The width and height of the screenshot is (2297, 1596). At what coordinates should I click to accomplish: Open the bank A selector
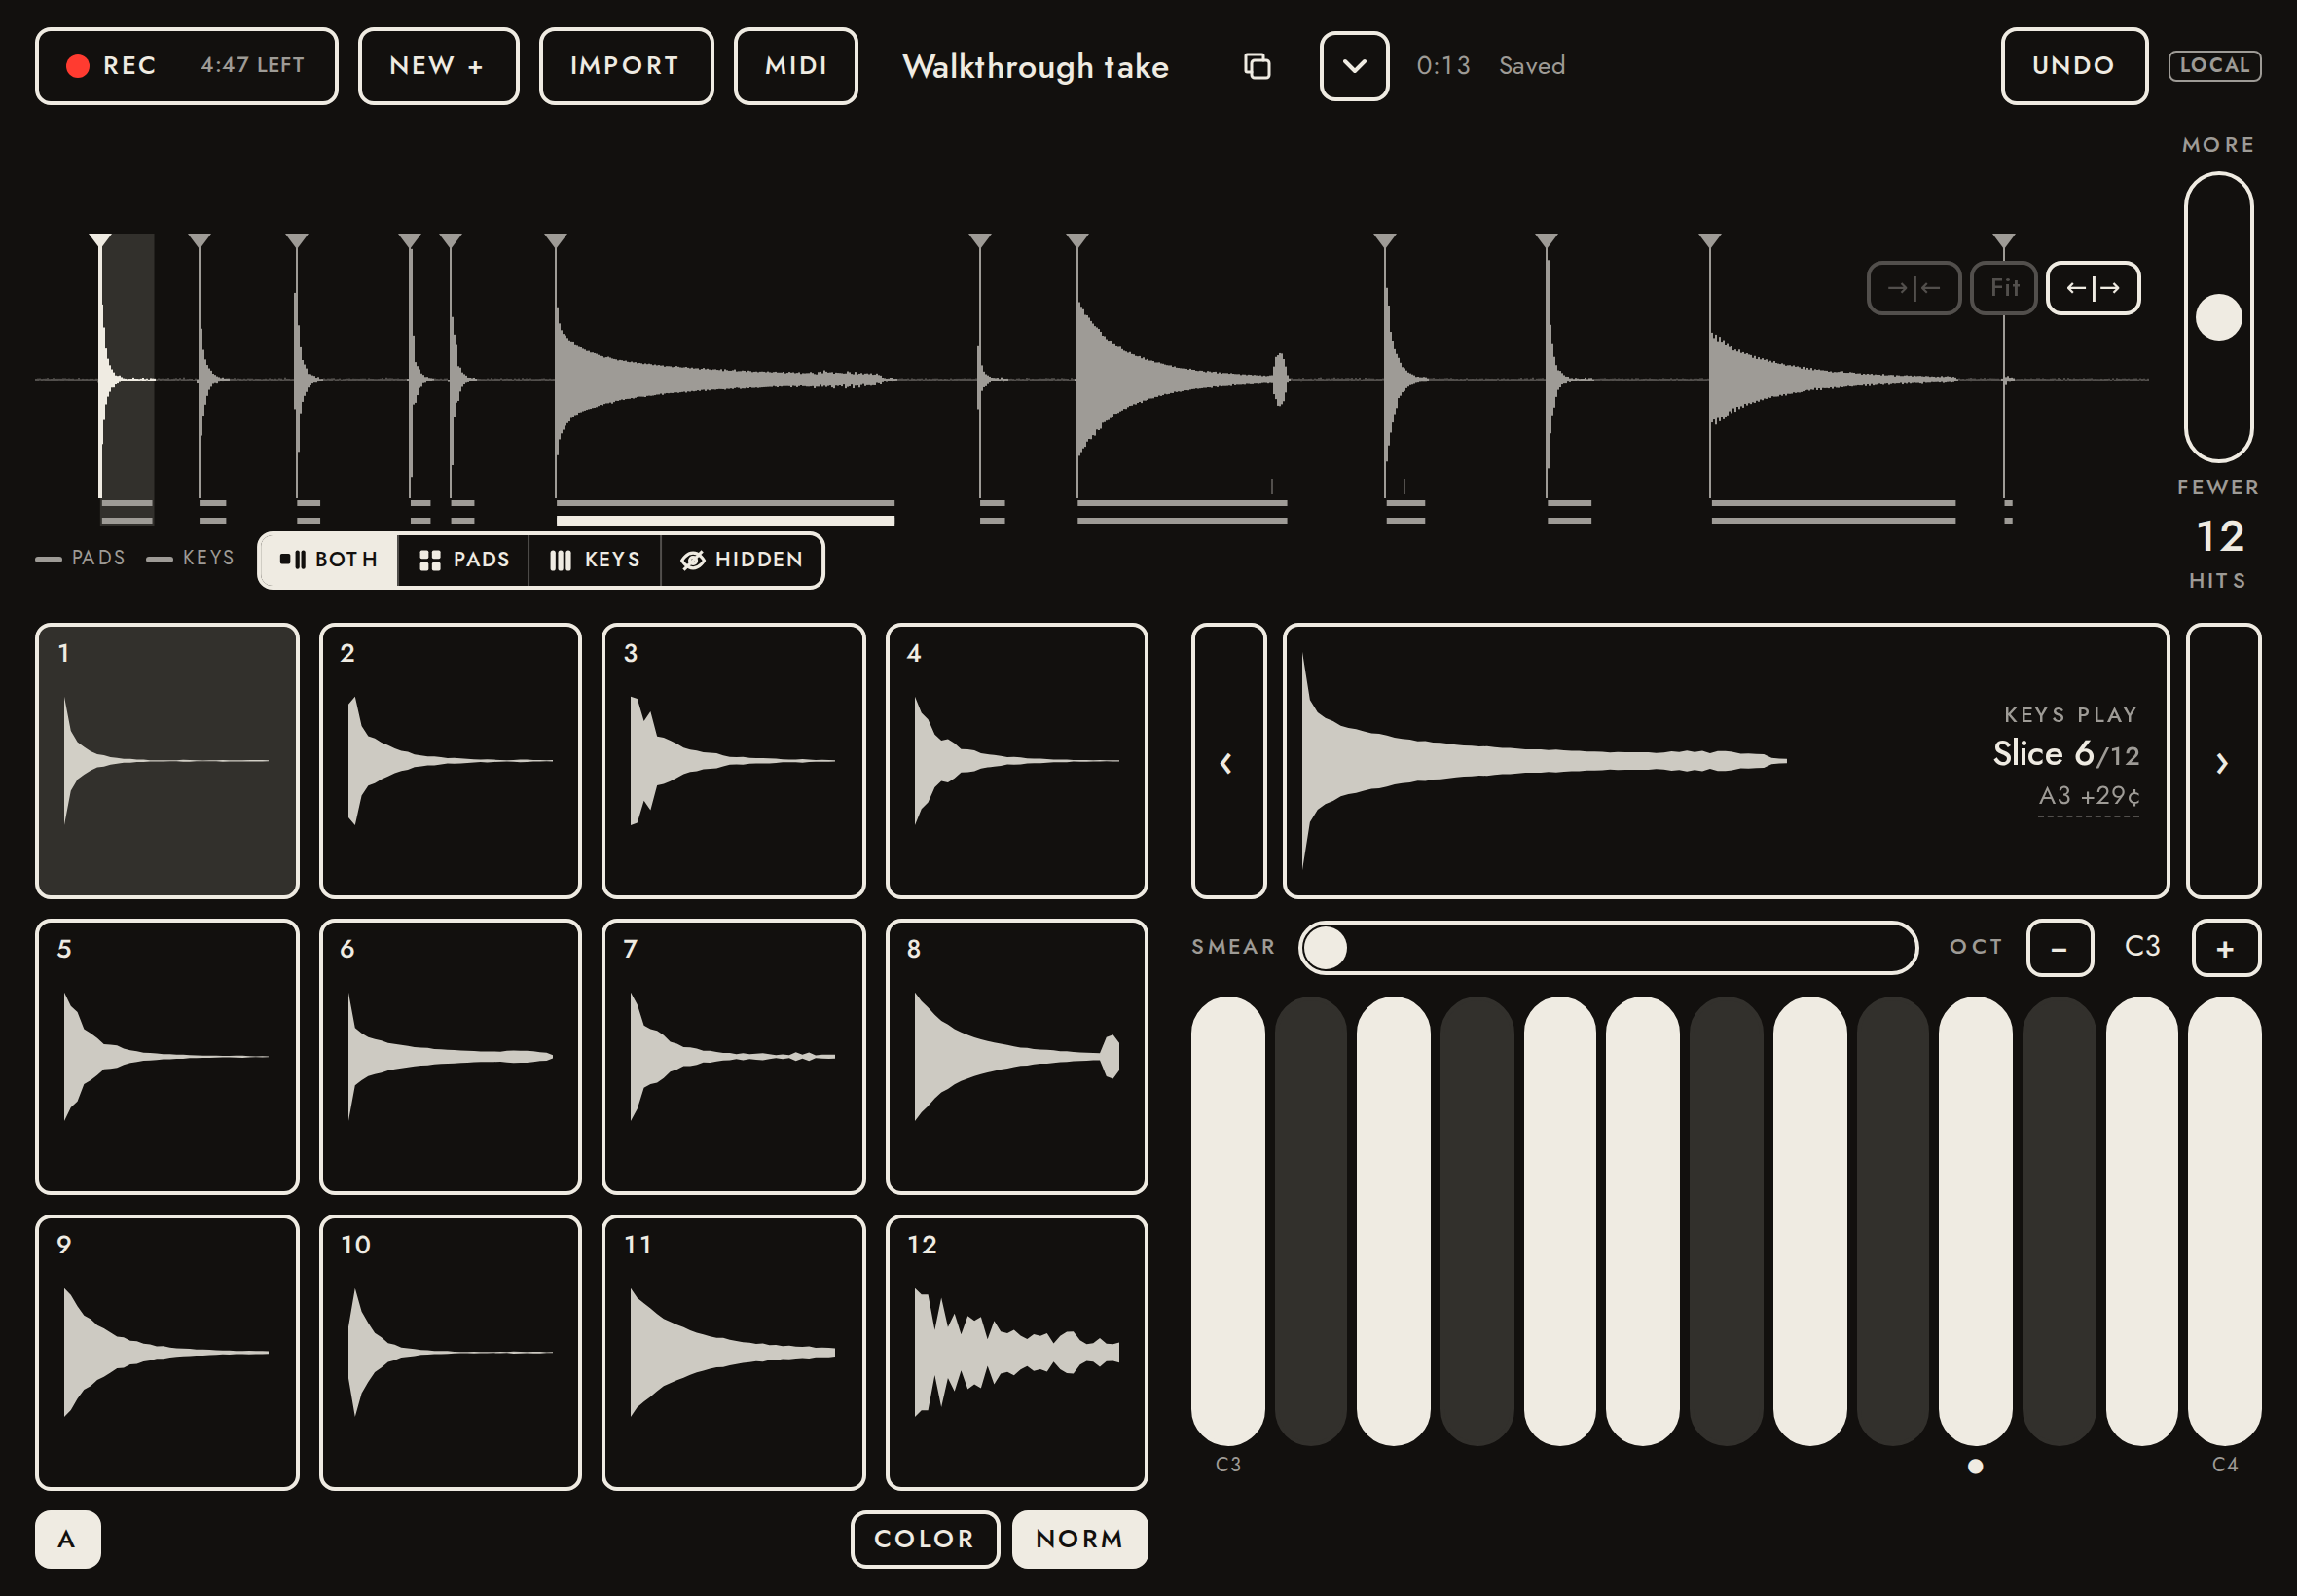[x=67, y=1539]
